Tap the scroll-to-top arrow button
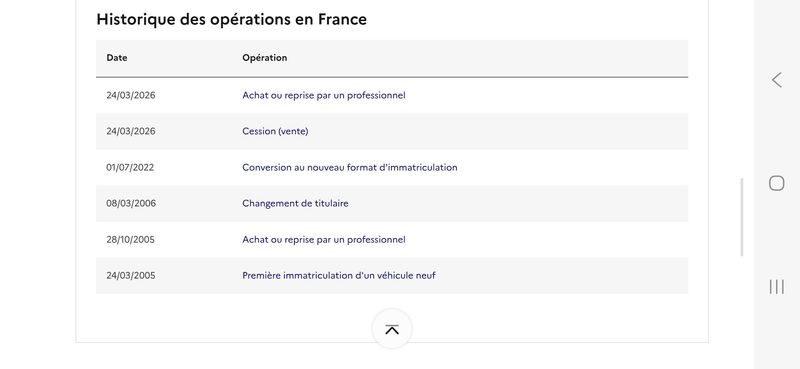The width and height of the screenshot is (800, 369). point(392,329)
